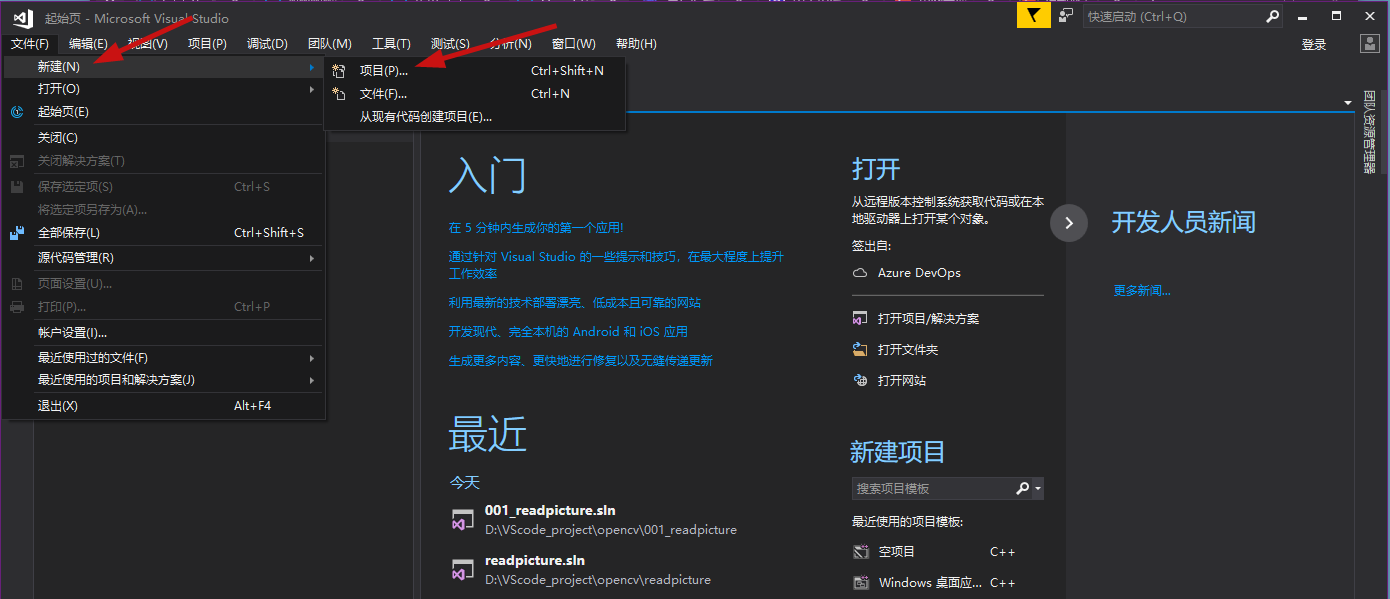Image resolution: width=1390 pixels, height=599 pixels.
Task: Click the template search magnifier icon
Action: point(1022,489)
